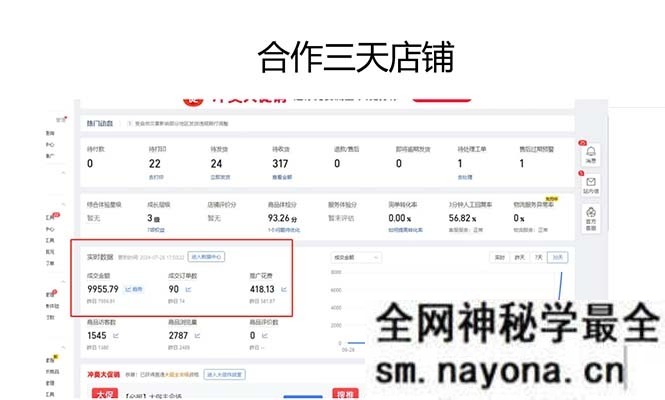The height and width of the screenshot is (400, 665).
Task: Click trend icon beside 推广花费 418.13
Action: point(284,289)
